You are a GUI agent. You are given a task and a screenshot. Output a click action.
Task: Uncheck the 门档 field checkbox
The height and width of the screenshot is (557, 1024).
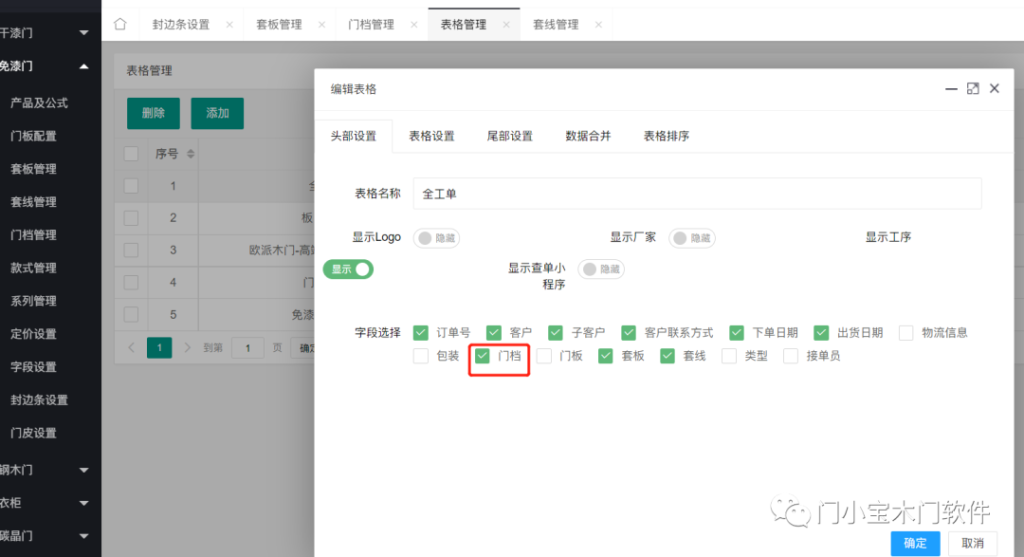pos(483,355)
